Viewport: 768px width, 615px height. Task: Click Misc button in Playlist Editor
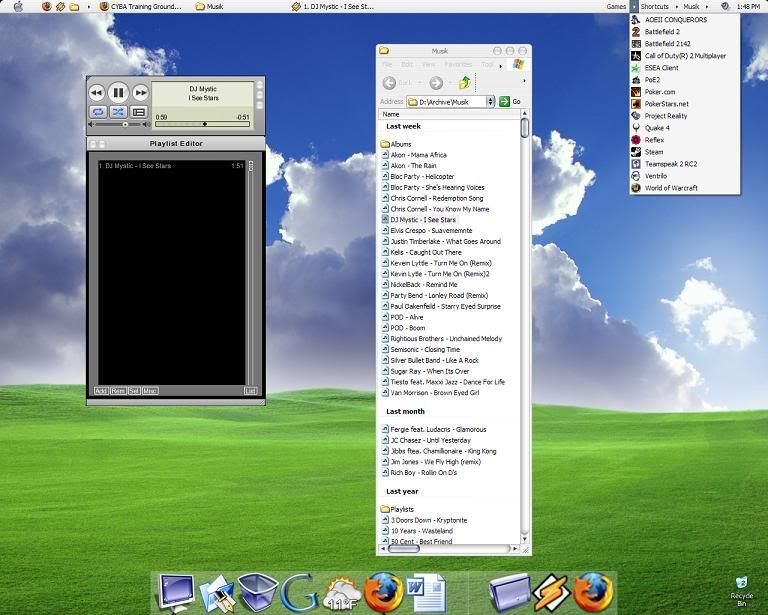coord(150,391)
